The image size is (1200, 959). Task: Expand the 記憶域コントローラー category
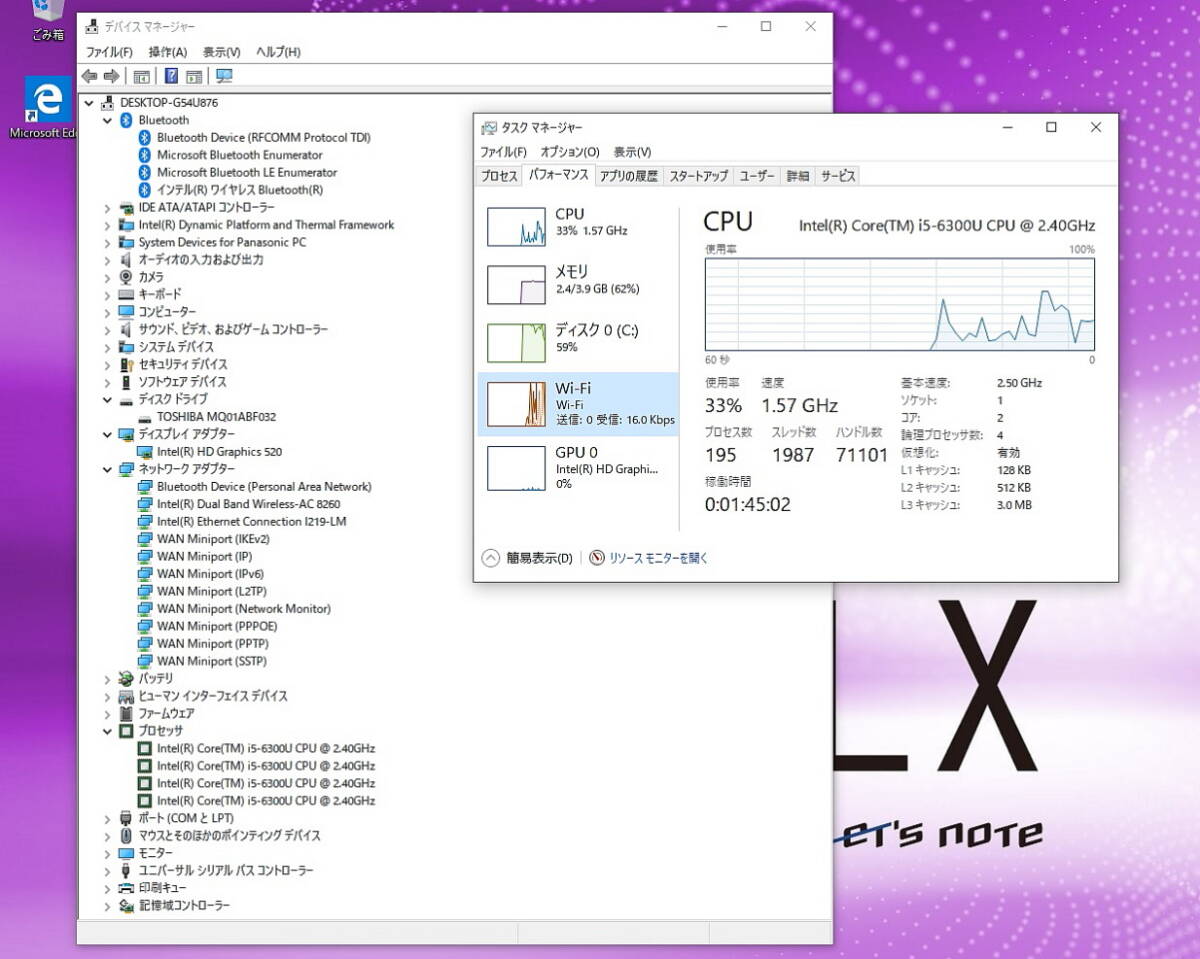(107, 906)
